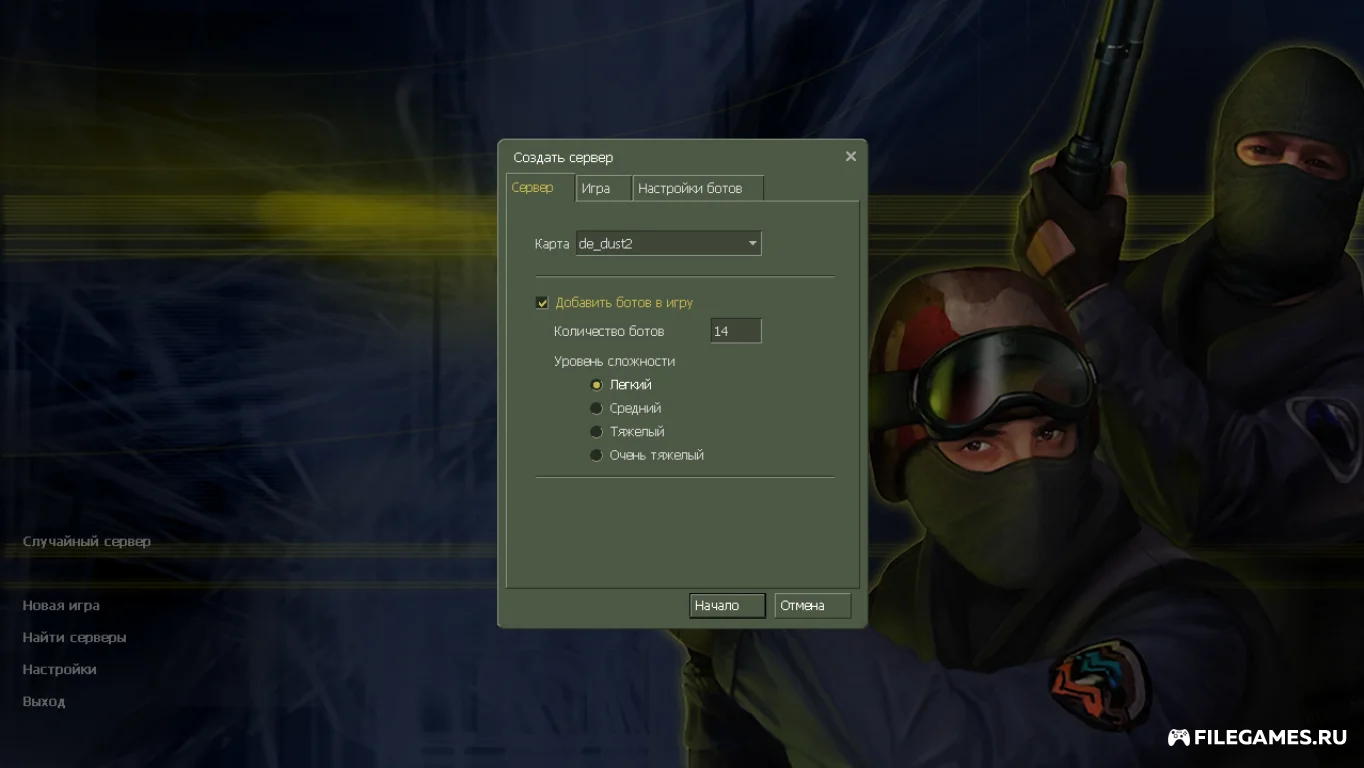The image size is (1364, 768).
Task: Click the Начало button
Action: (727, 606)
